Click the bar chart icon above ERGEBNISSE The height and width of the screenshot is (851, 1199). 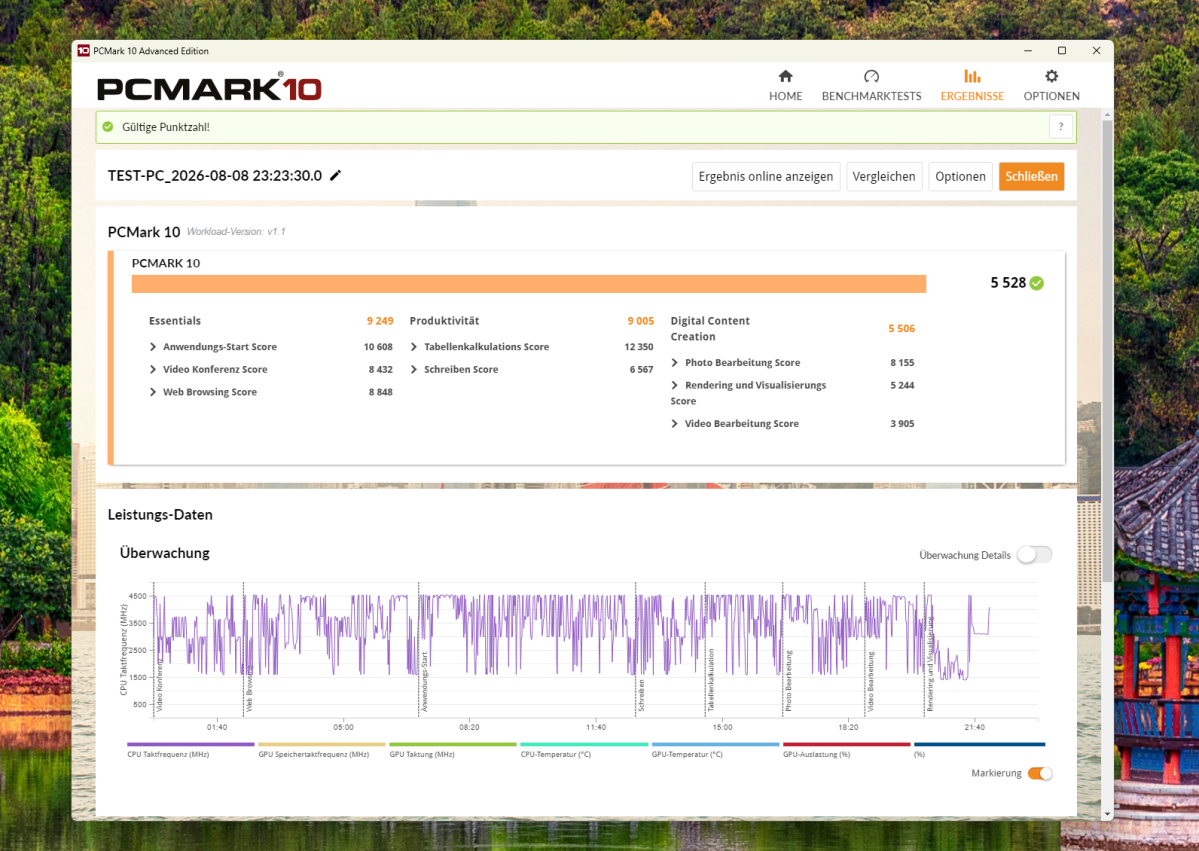(972, 76)
